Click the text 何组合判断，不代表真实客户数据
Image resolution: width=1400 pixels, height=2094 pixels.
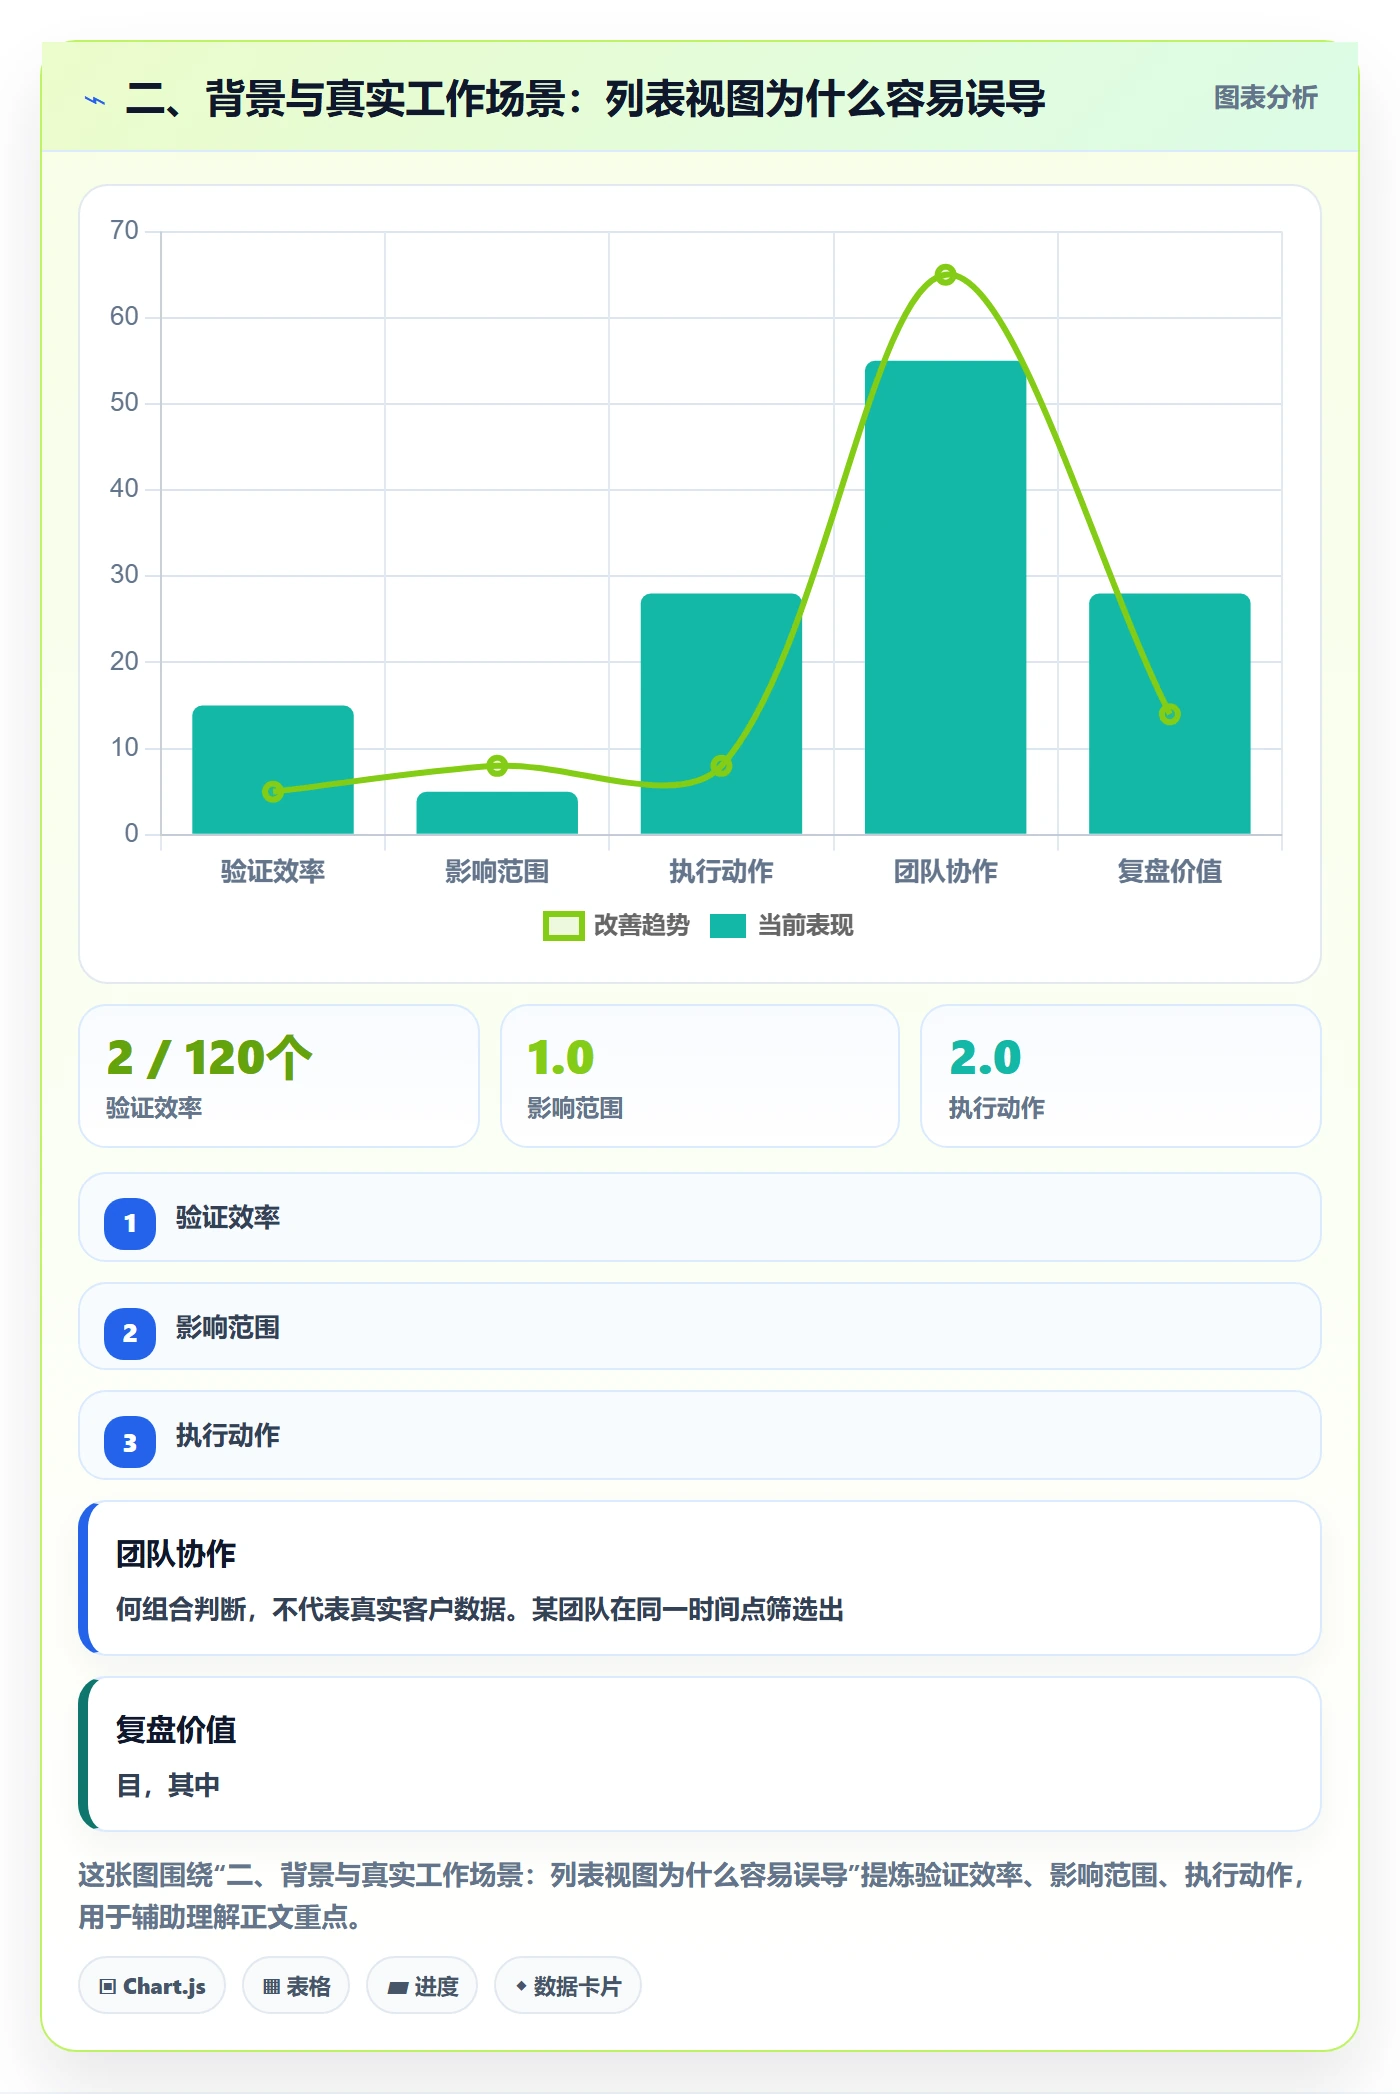coord(316,1609)
